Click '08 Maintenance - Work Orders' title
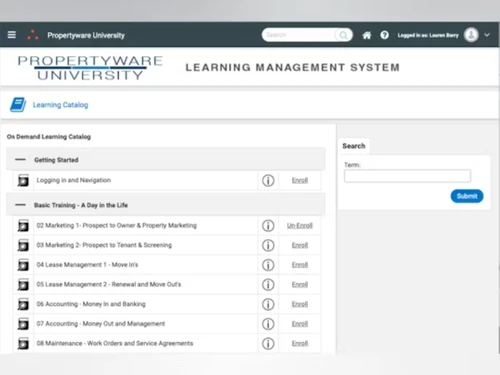 (x=115, y=344)
